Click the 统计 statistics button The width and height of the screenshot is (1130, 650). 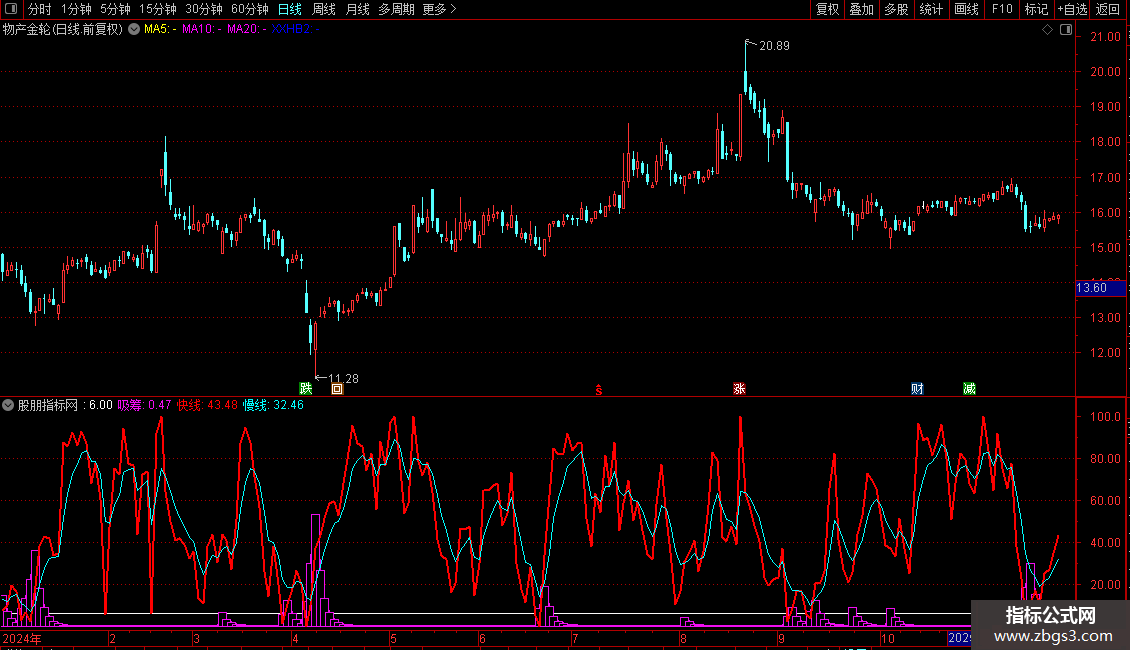(931, 9)
